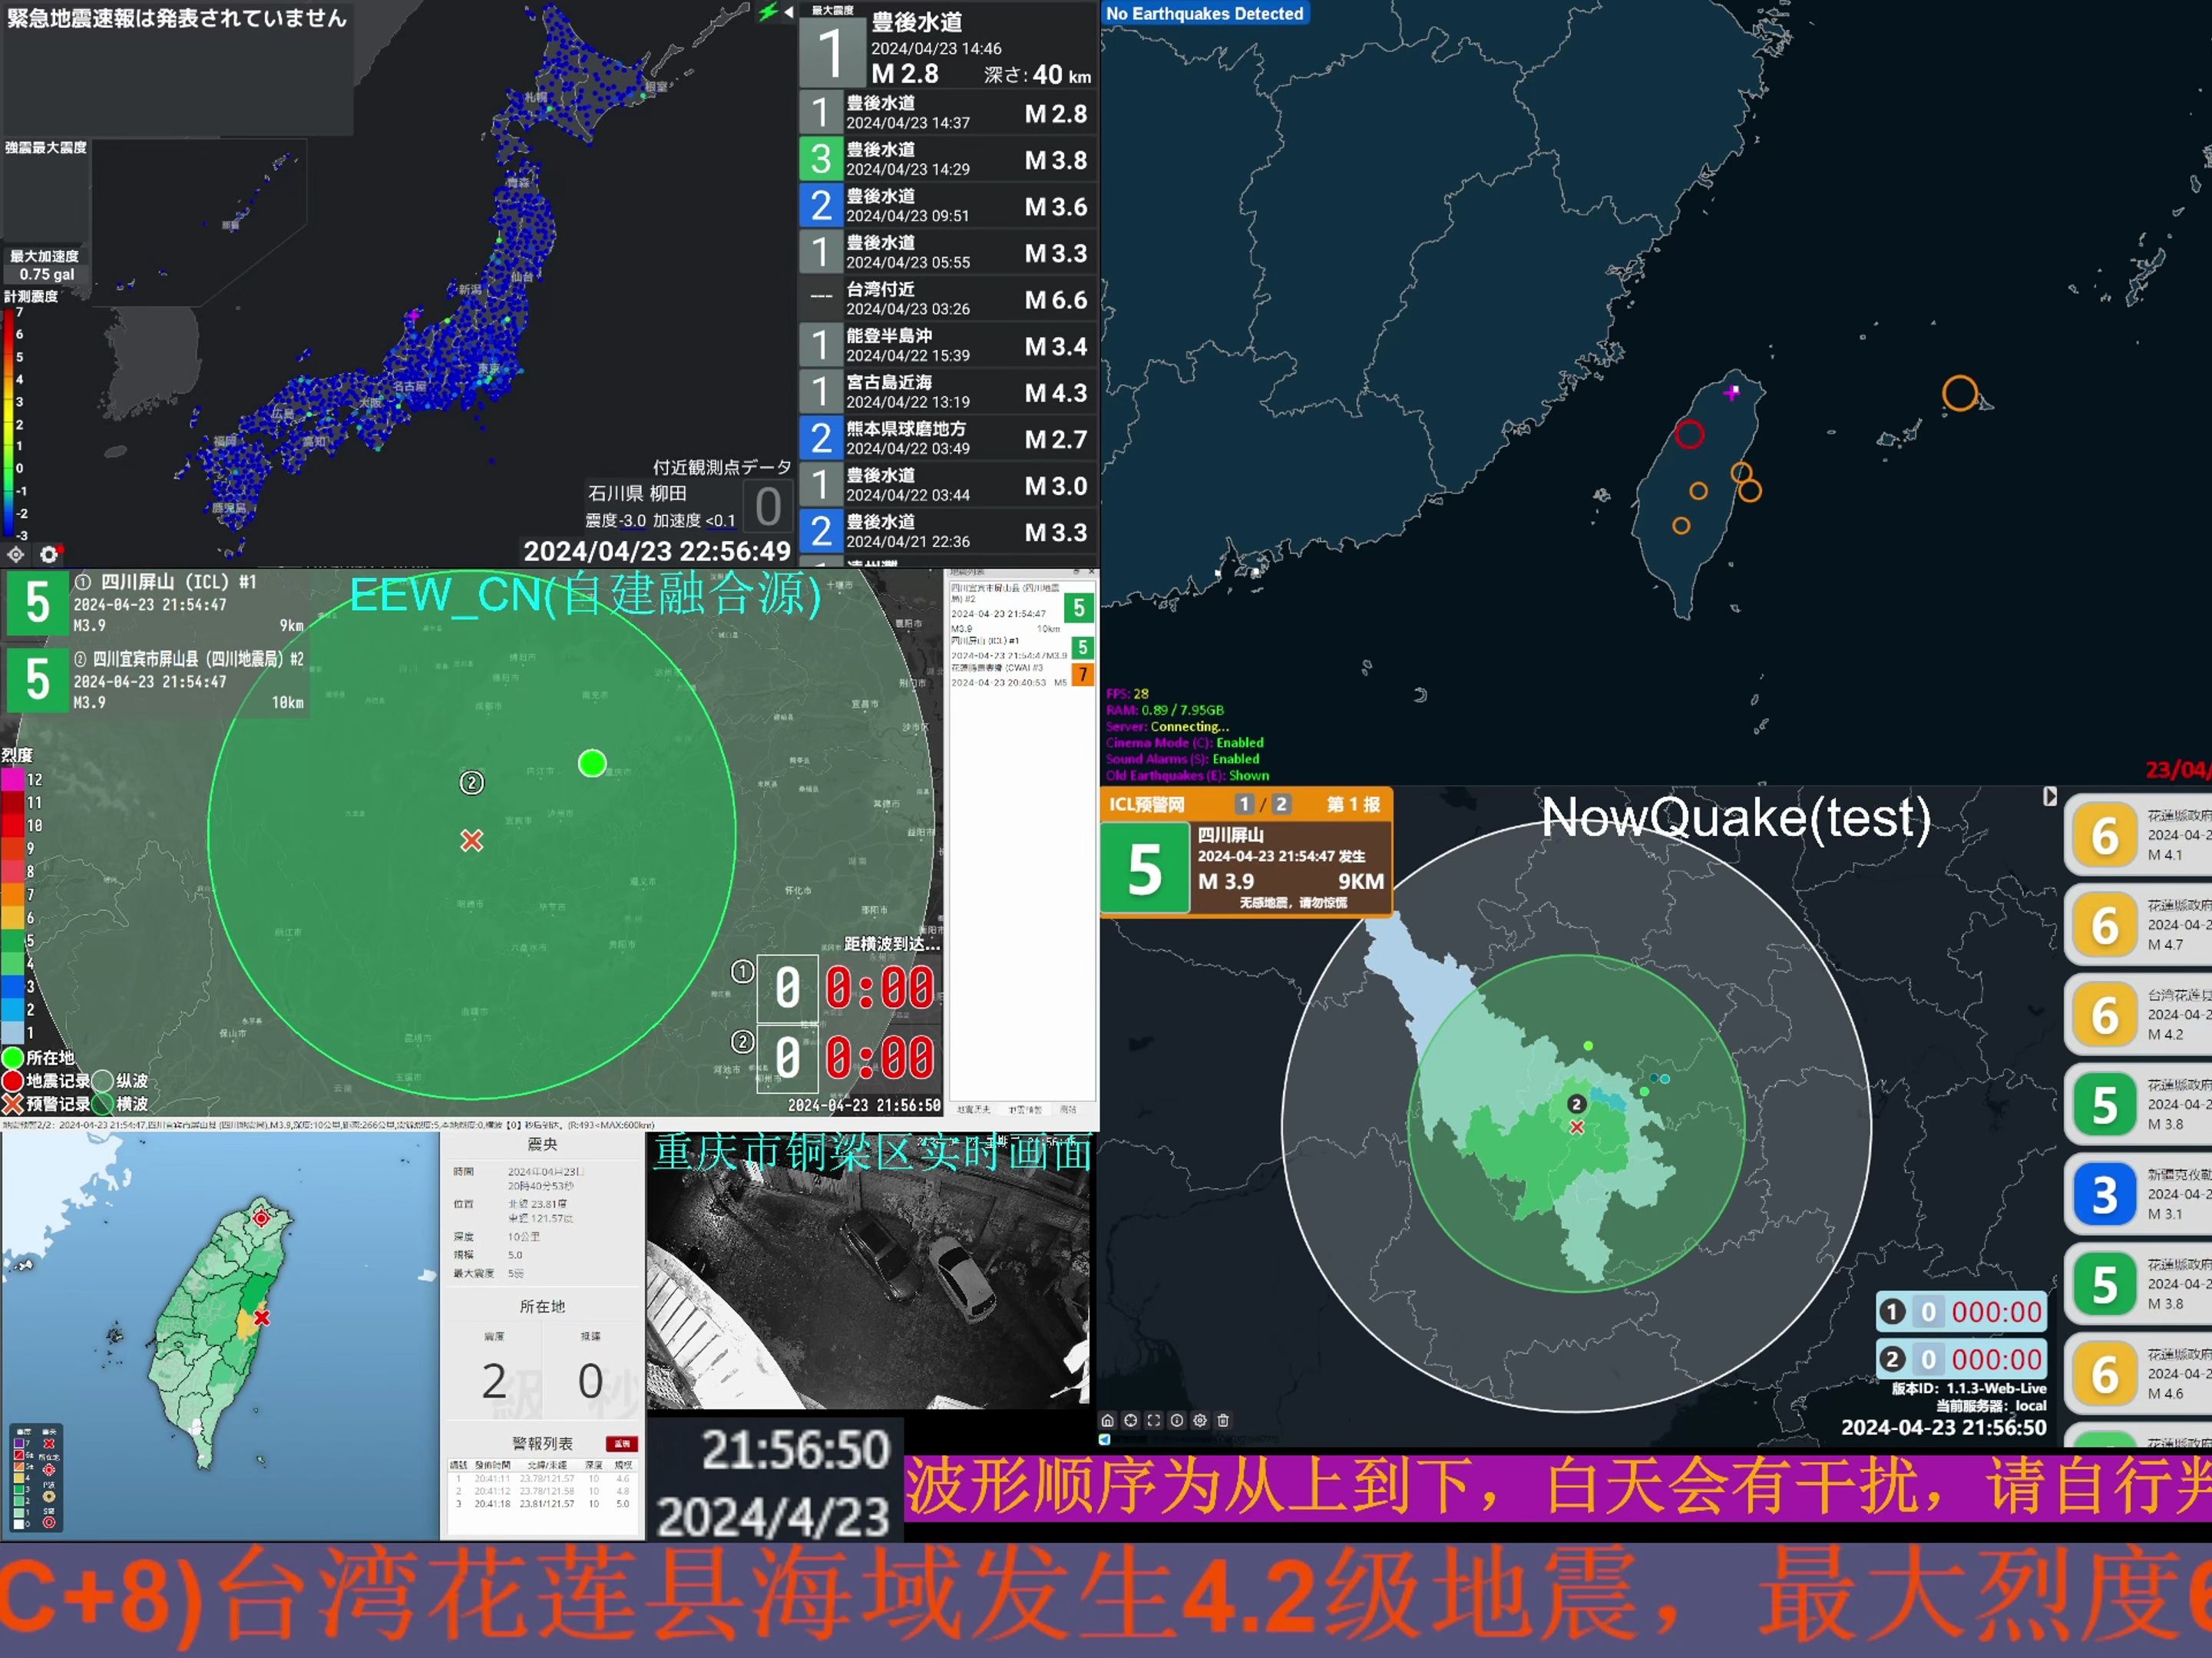
Task: Click magenta intensity 12 swatch in 烈度 legend
Action: coord(13,779)
